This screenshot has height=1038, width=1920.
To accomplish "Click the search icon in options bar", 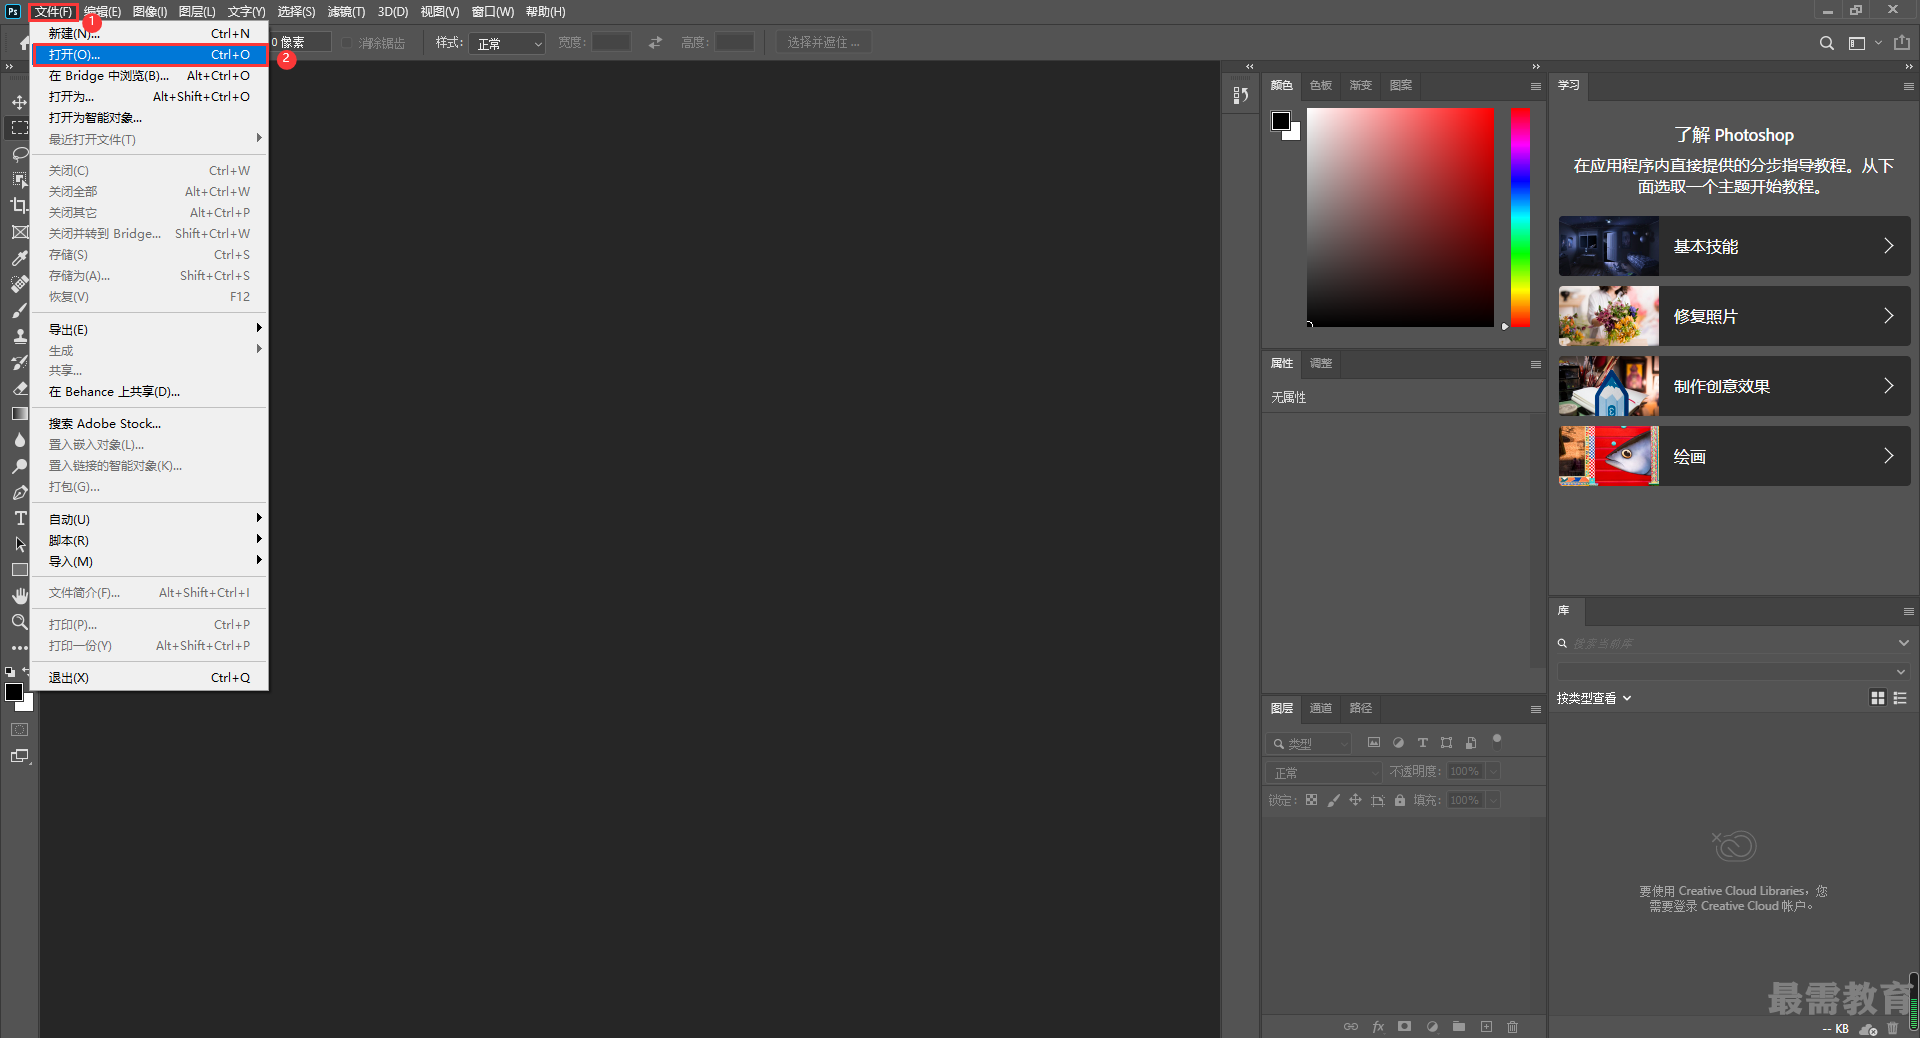I will pyautogui.click(x=1827, y=43).
